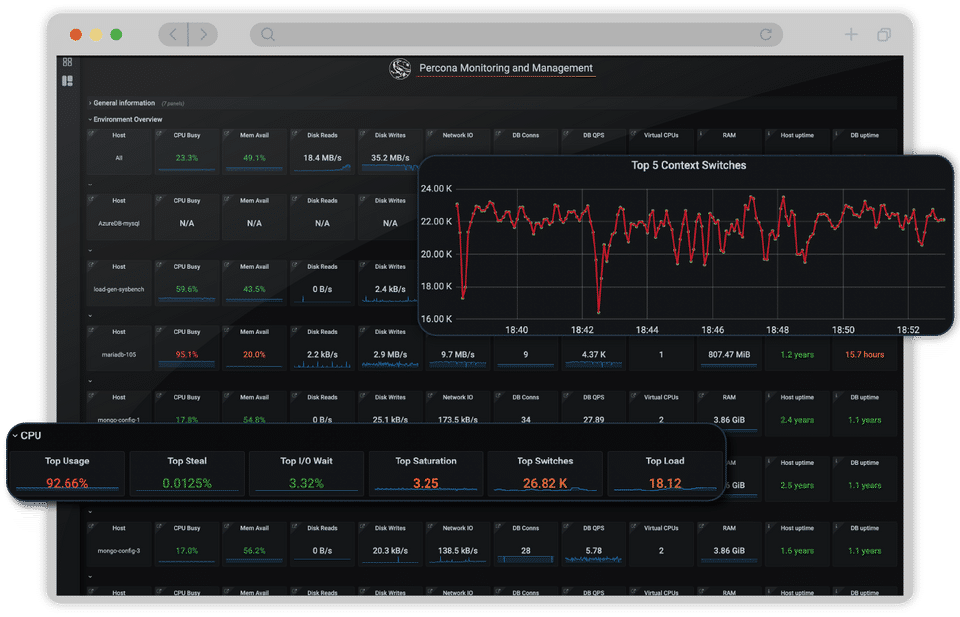Click Network IO 9.7 MB/s value
Image resolution: width=960 pixels, height=617 pixels.
point(457,354)
